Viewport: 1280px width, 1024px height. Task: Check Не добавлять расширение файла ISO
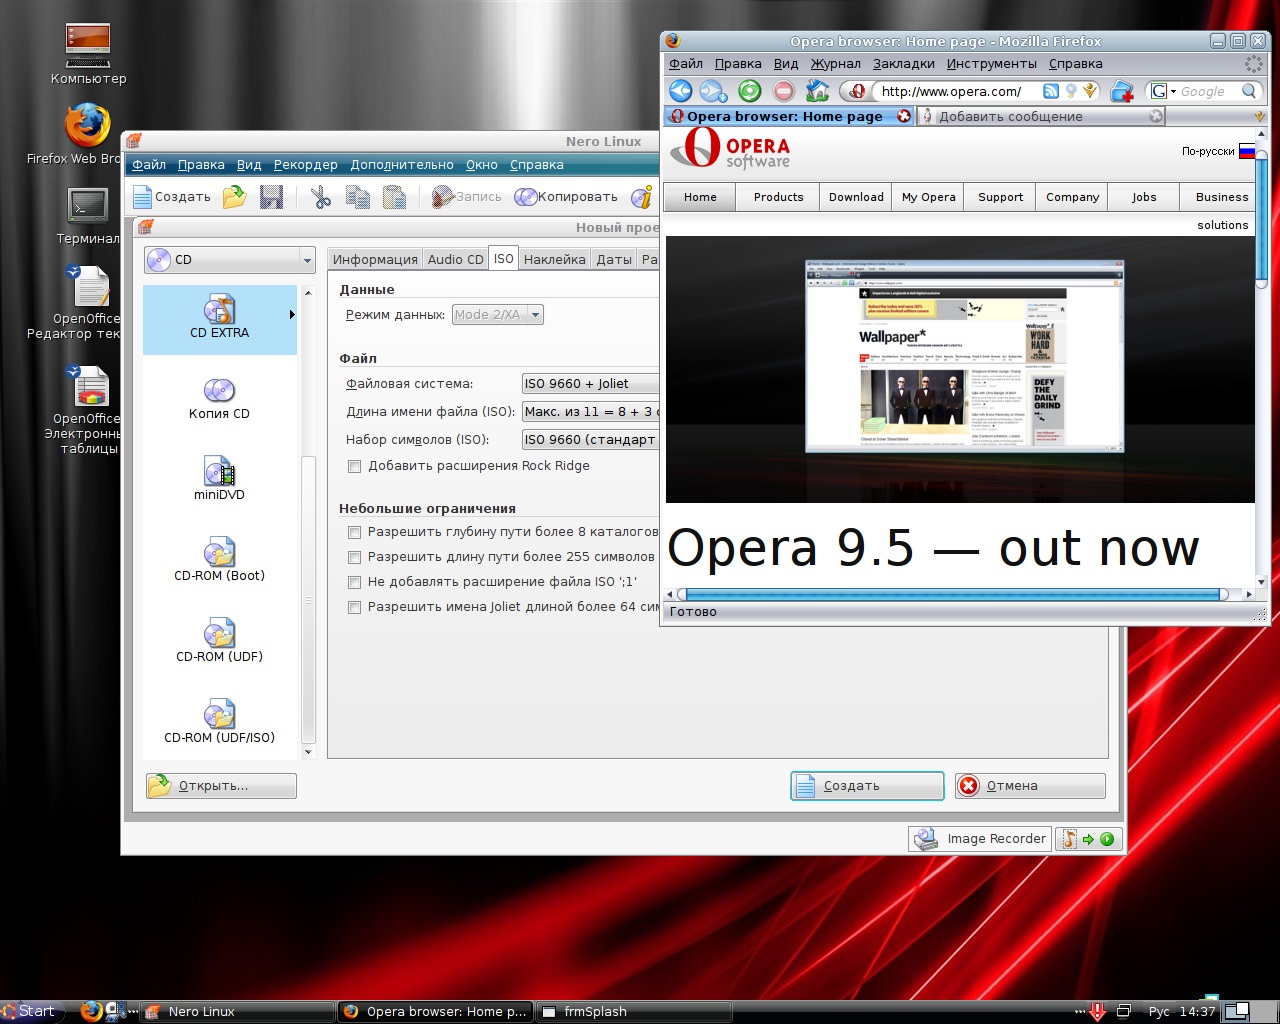354,582
